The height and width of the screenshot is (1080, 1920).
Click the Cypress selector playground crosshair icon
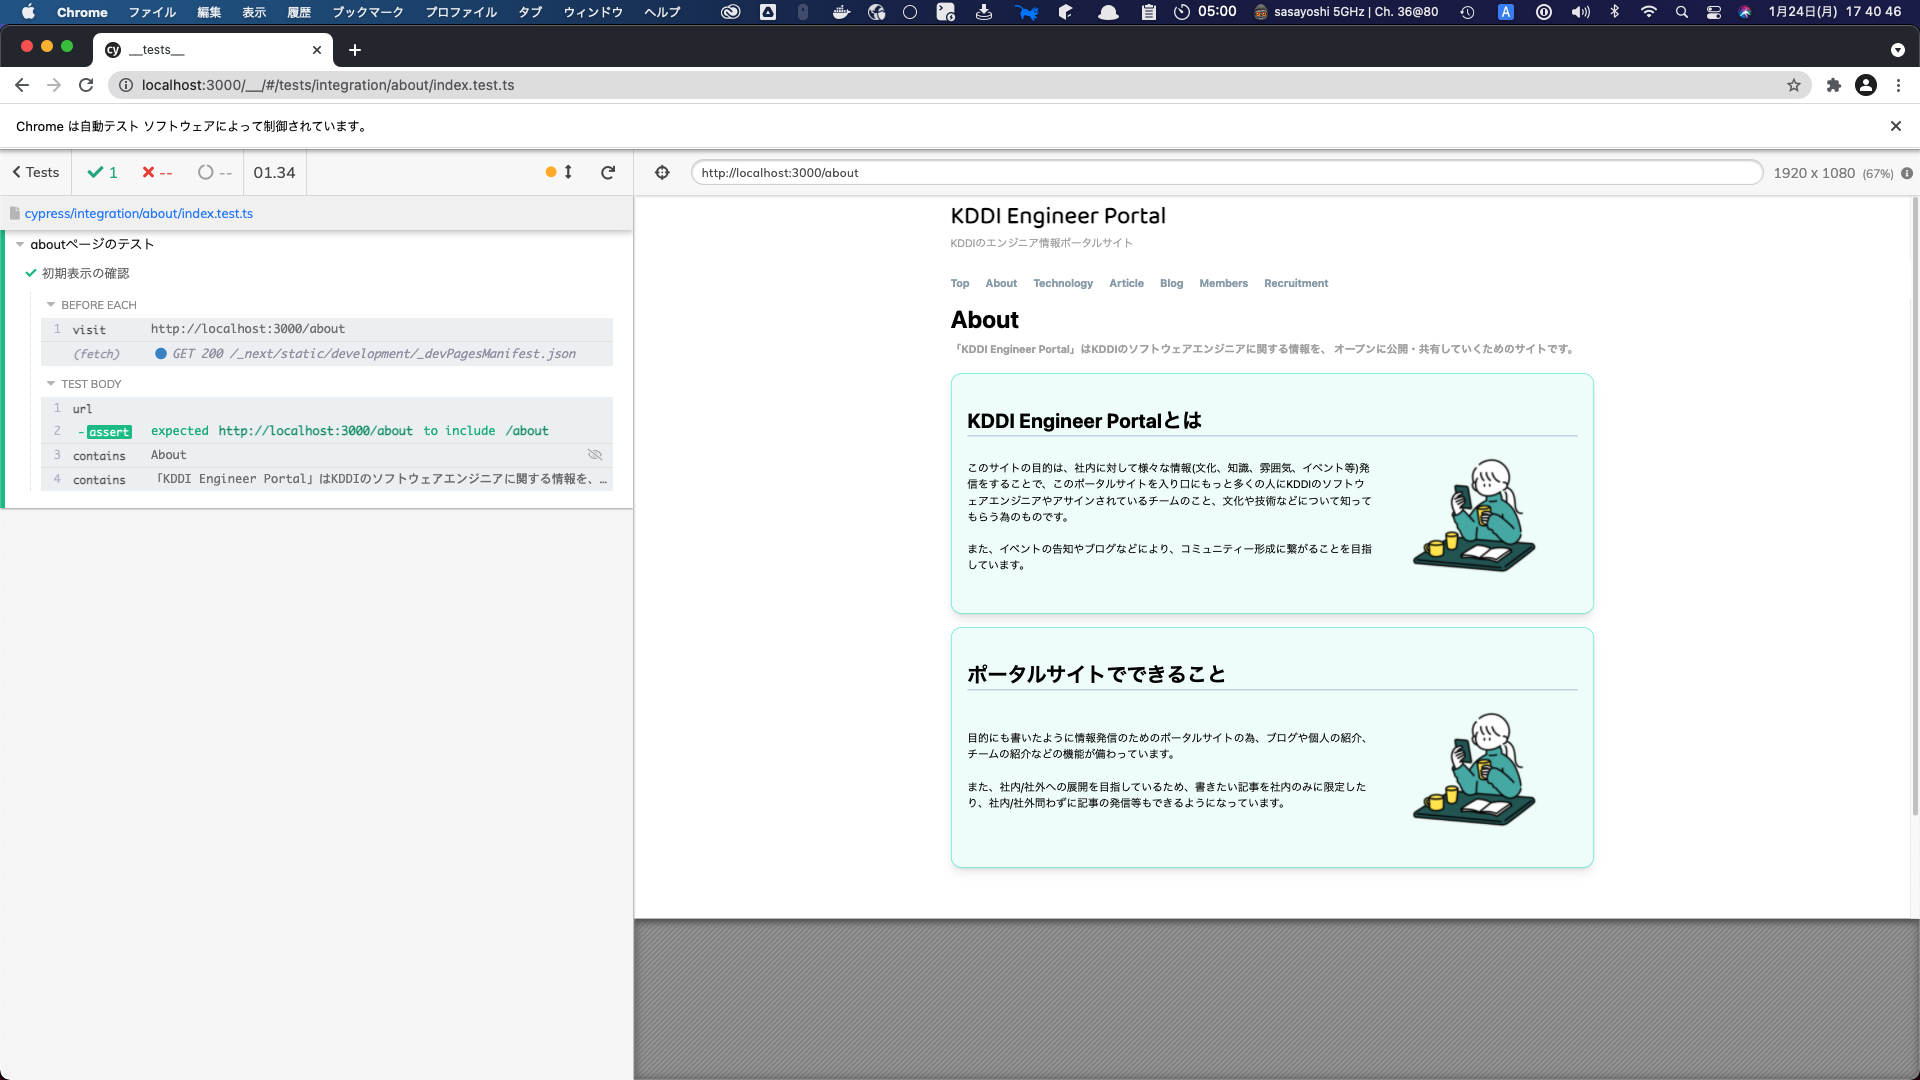coord(662,172)
